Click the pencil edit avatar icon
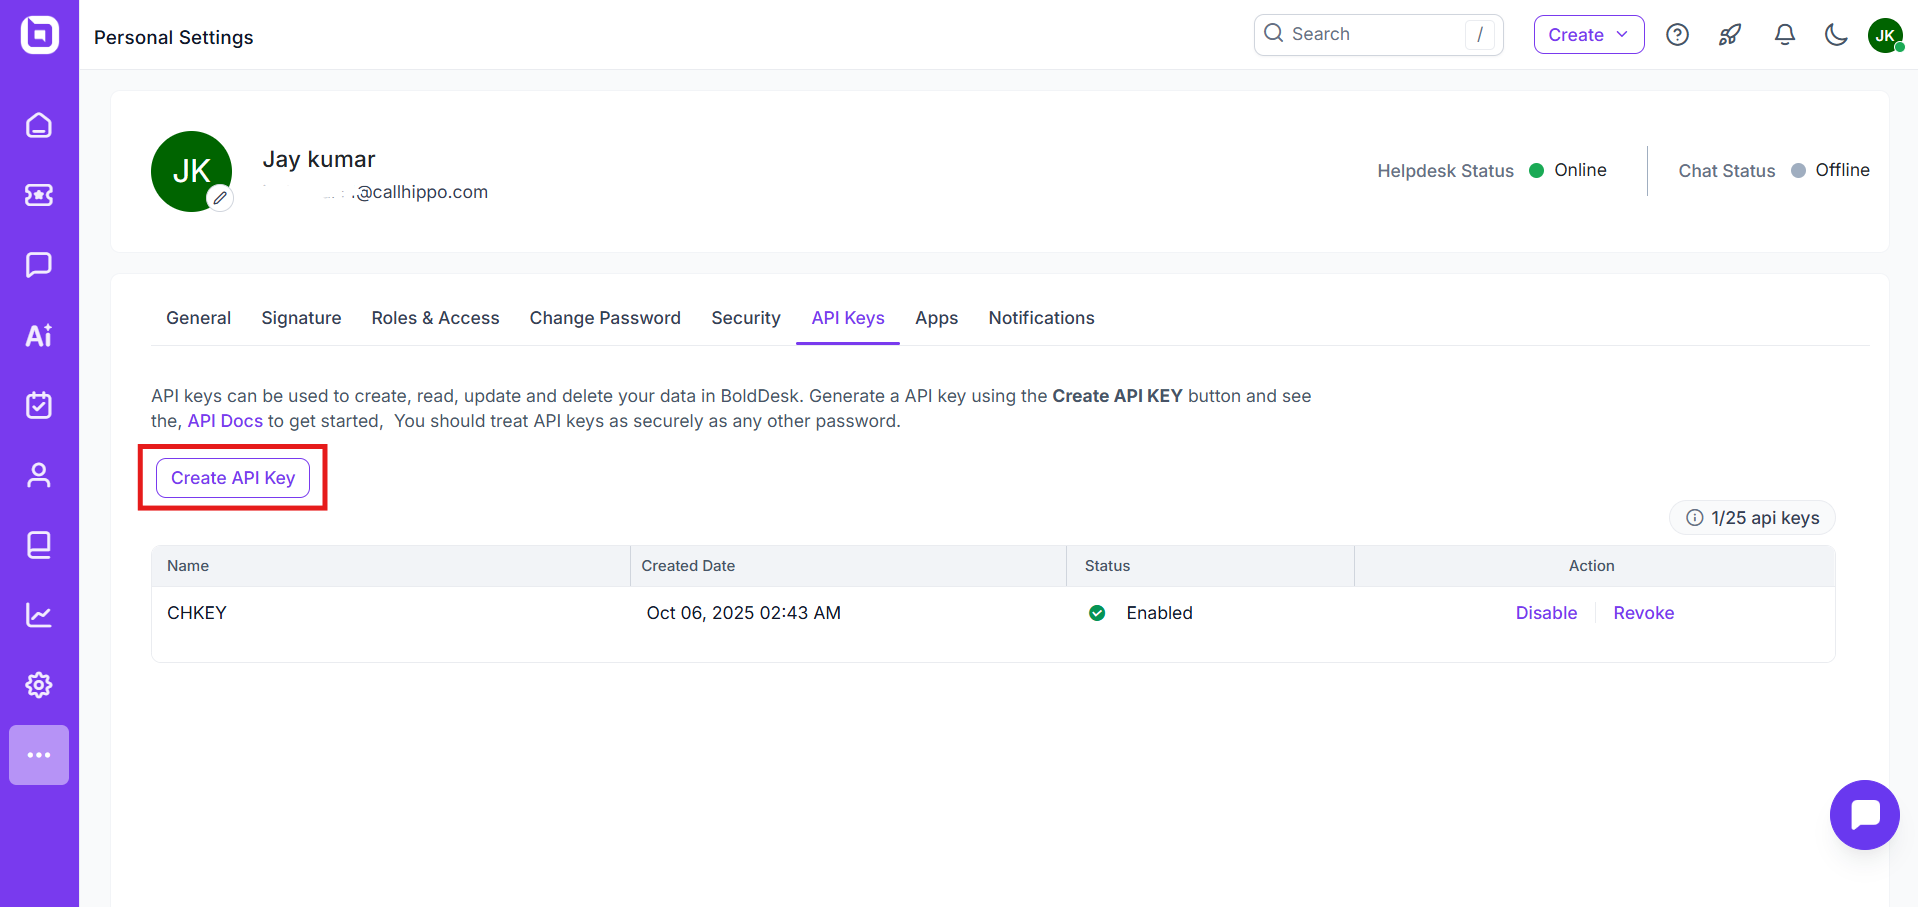This screenshot has width=1918, height=907. (x=220, y=198)
